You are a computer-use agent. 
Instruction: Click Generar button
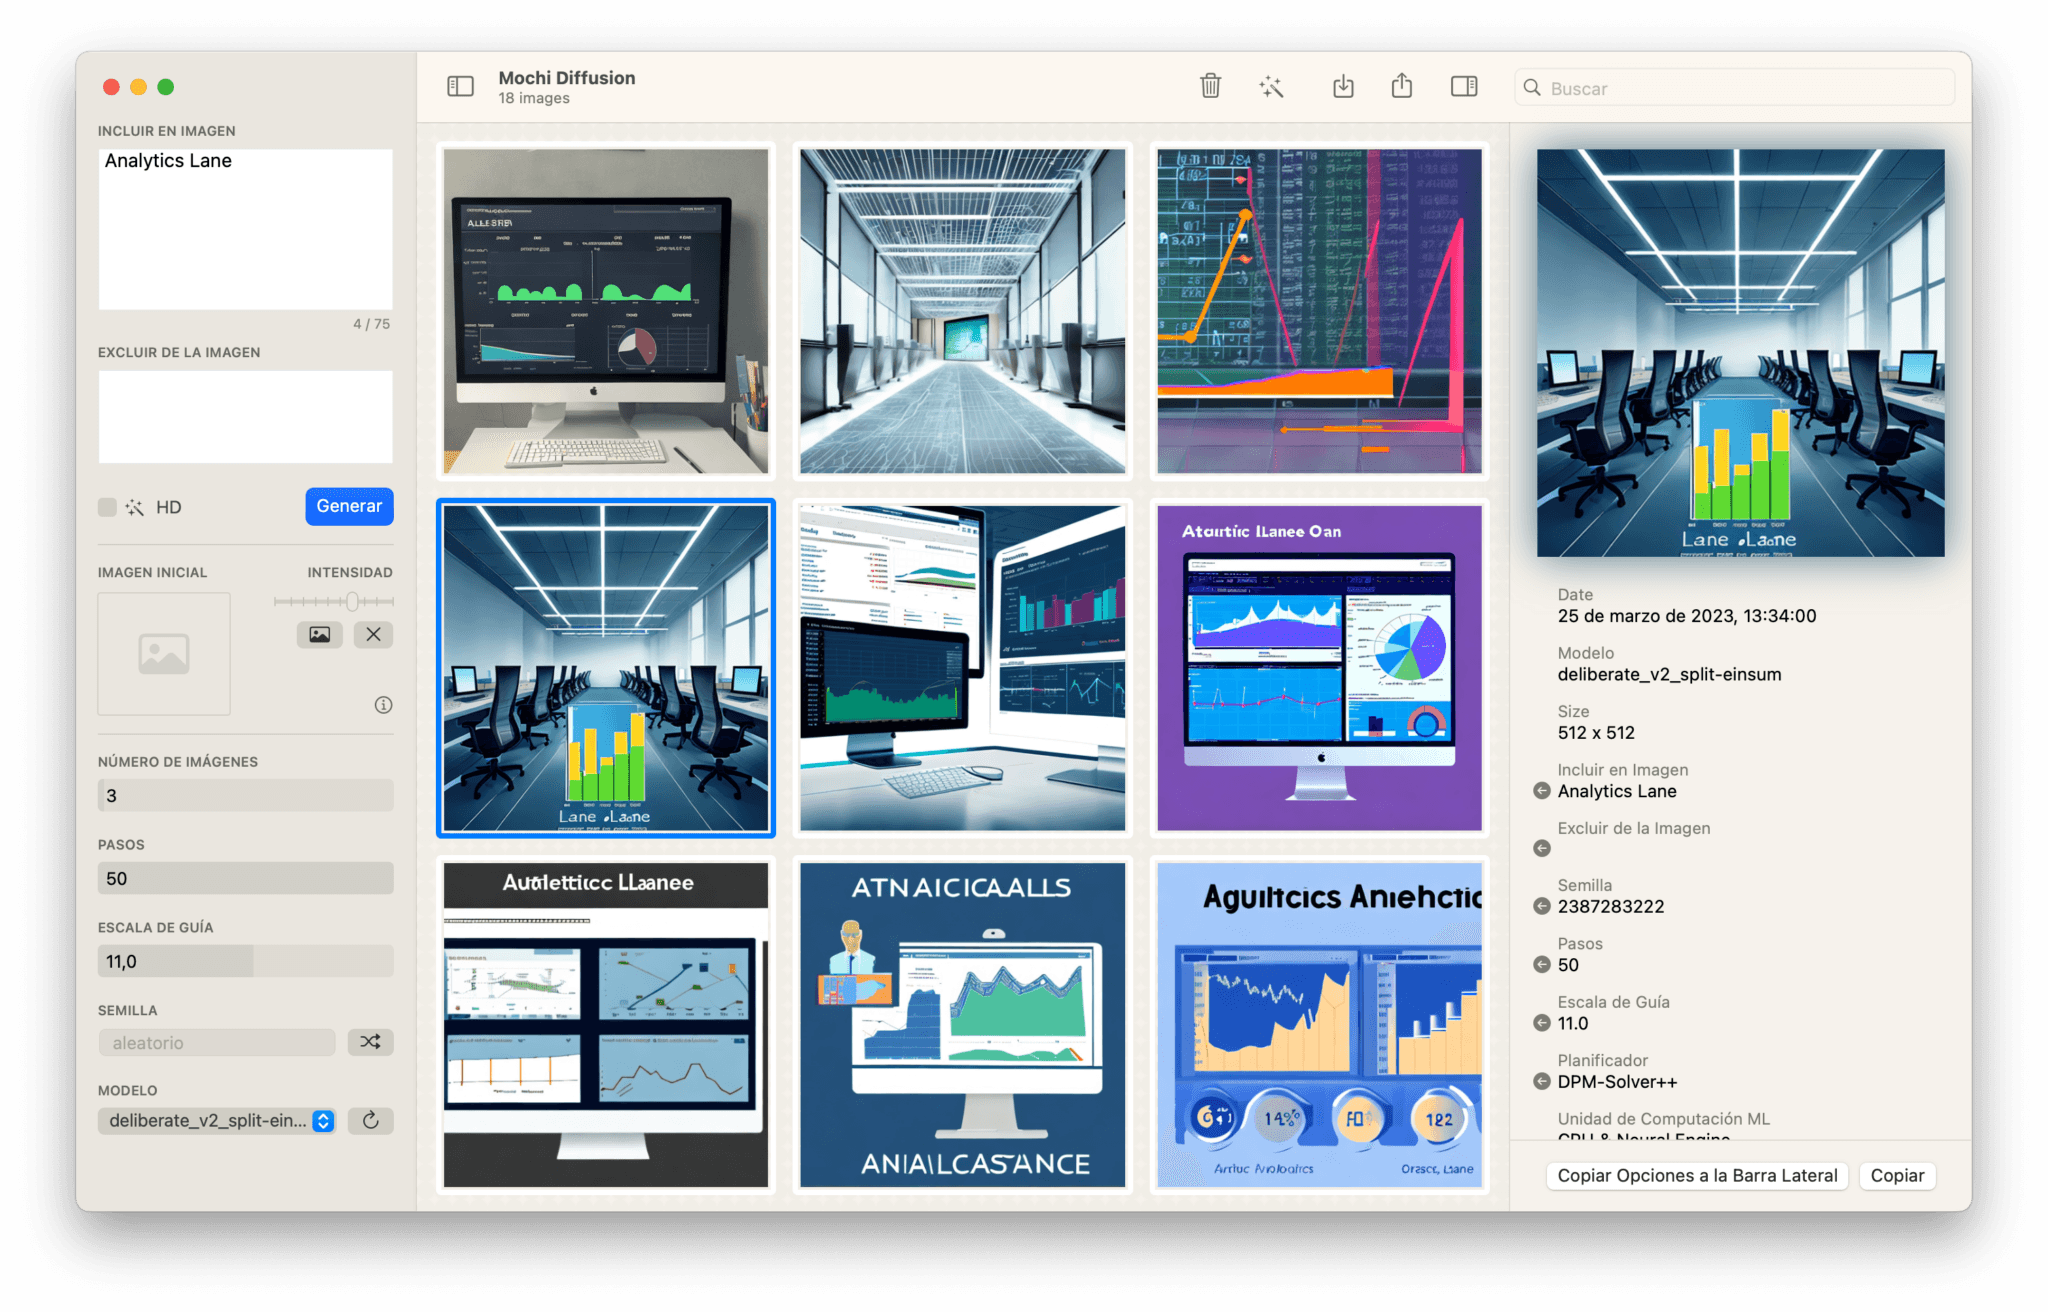point(349,506)
